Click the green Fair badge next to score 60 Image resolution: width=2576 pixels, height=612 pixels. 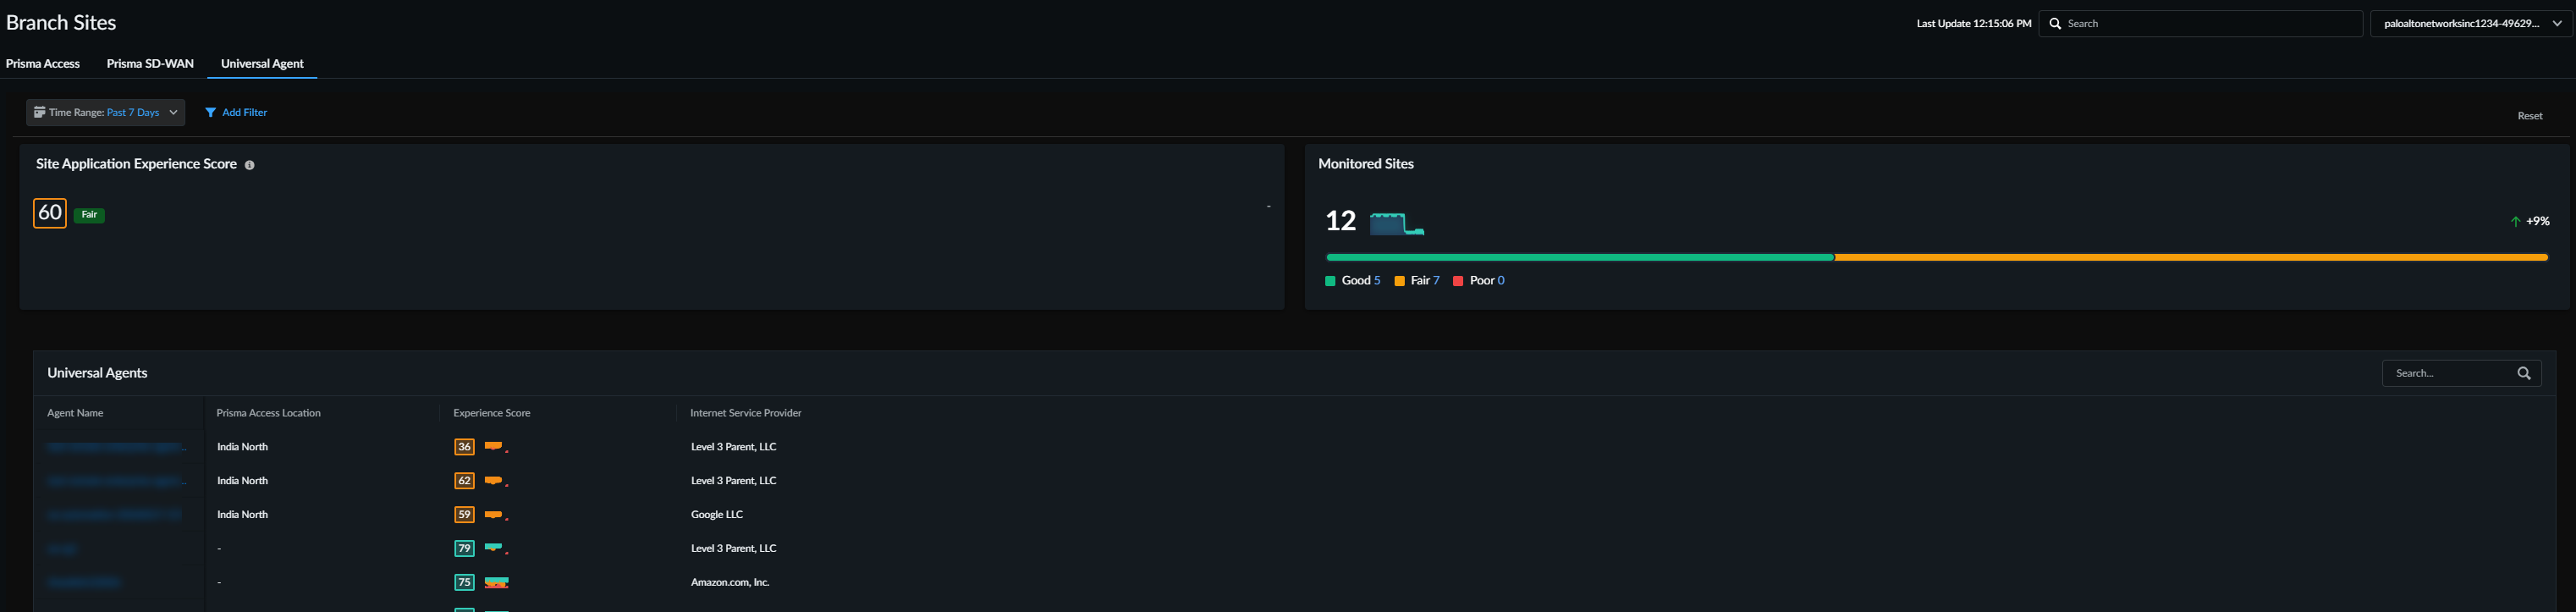[x=89, y=215]
